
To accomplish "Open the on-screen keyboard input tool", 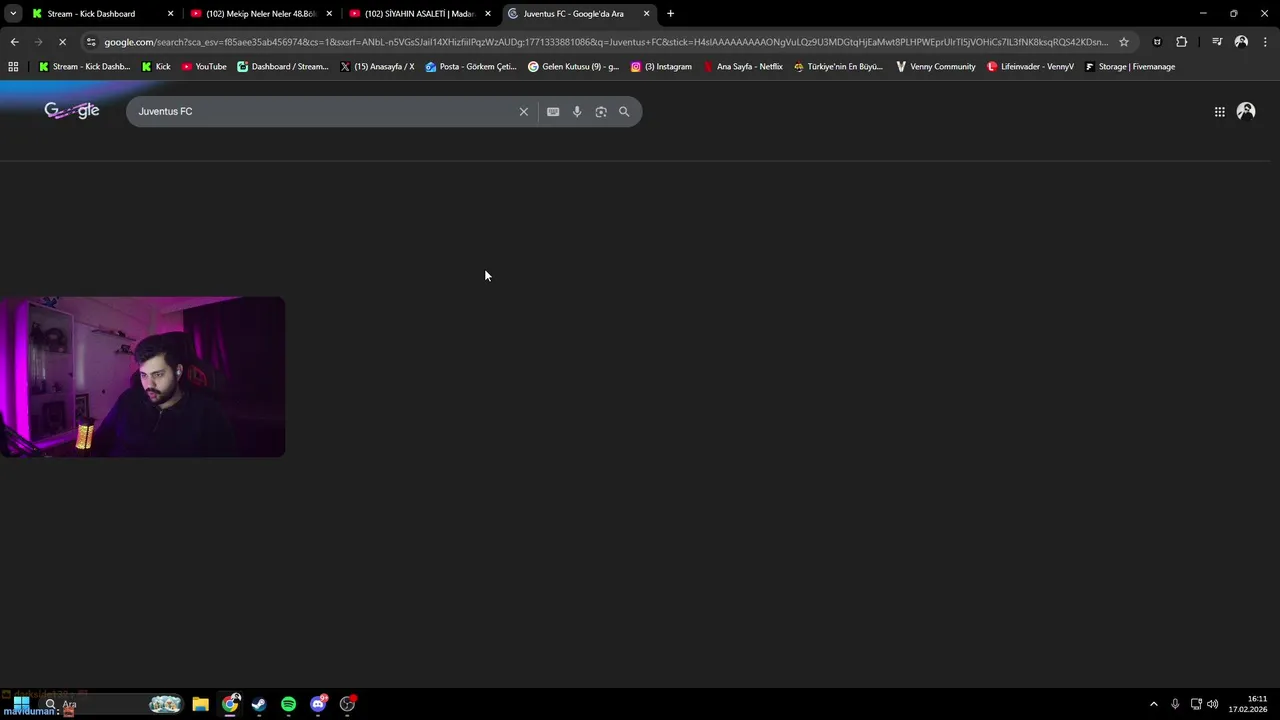I will click(553, 112).
